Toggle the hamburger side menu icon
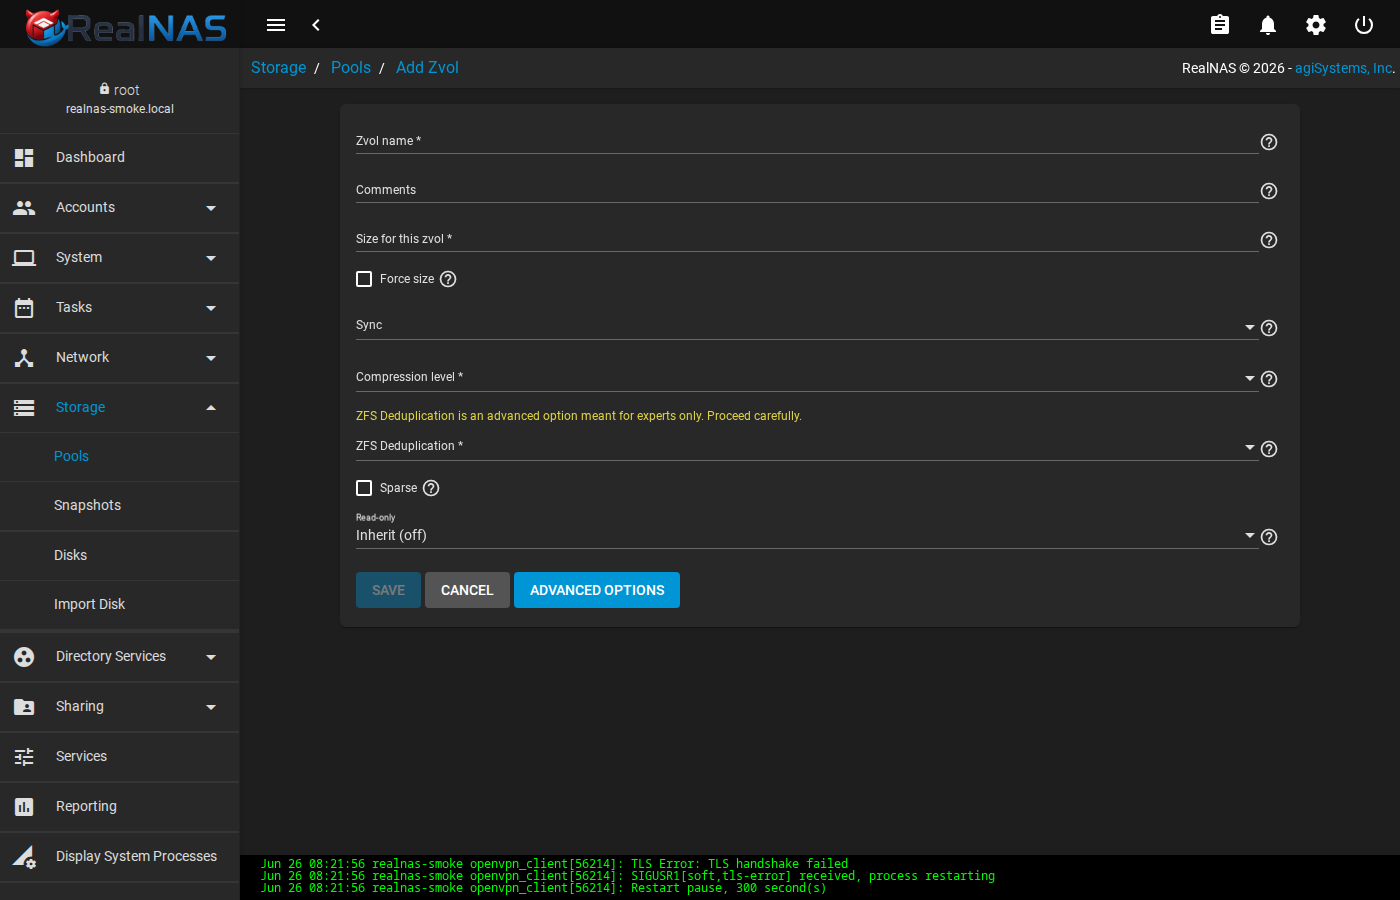Image resolution: width=1400 pixels, height=900 pixels. pos(276,25)
